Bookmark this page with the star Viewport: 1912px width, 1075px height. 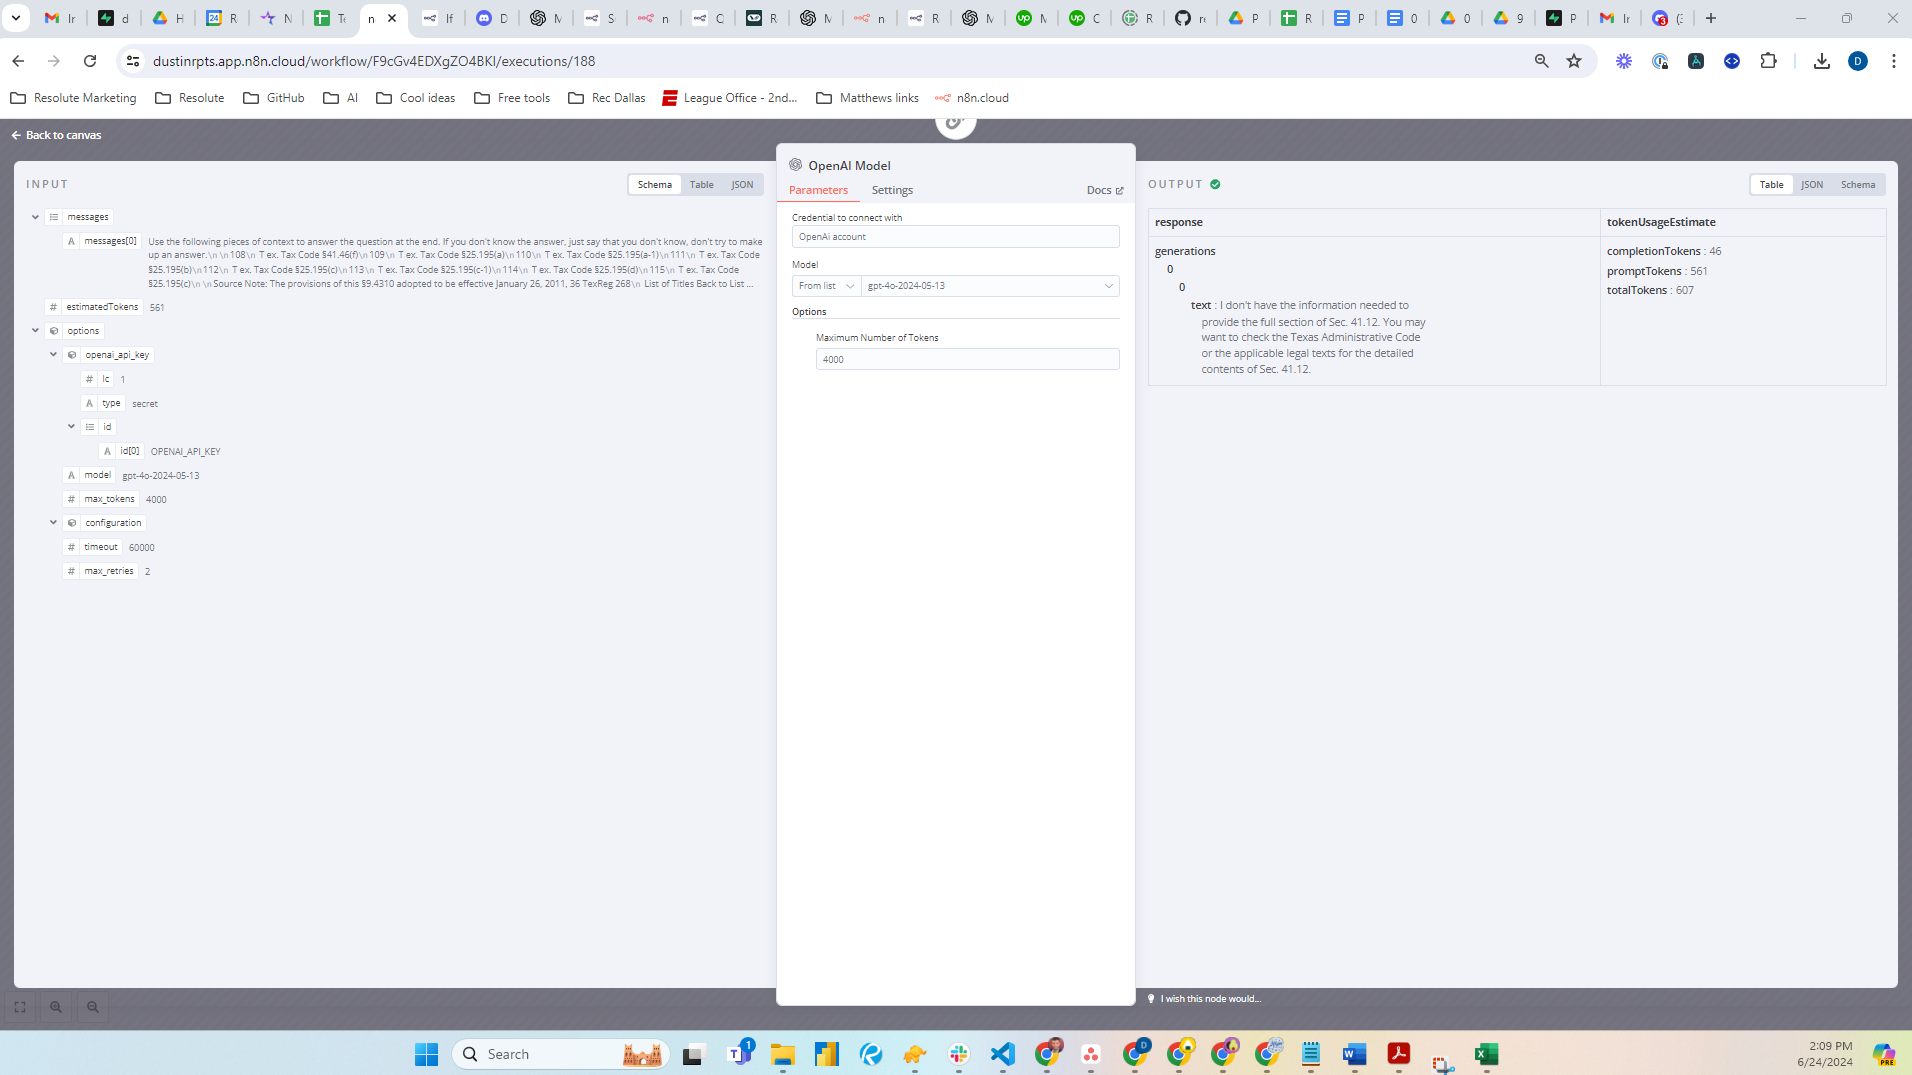(x=1574, y=61)
